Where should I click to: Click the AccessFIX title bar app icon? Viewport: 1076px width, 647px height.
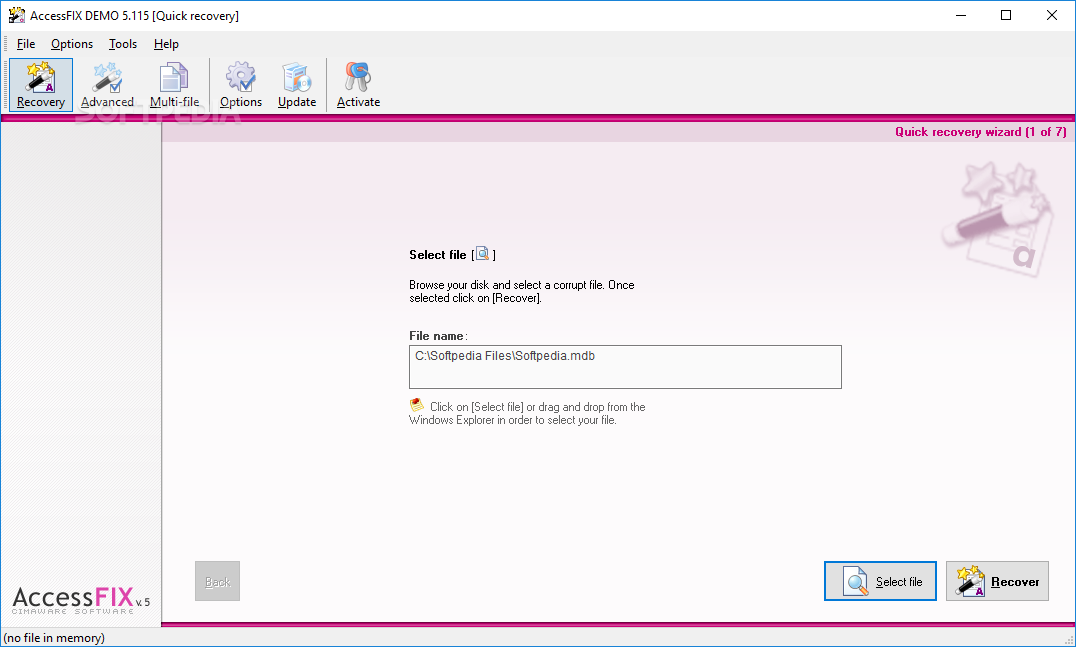pos(16,15)
